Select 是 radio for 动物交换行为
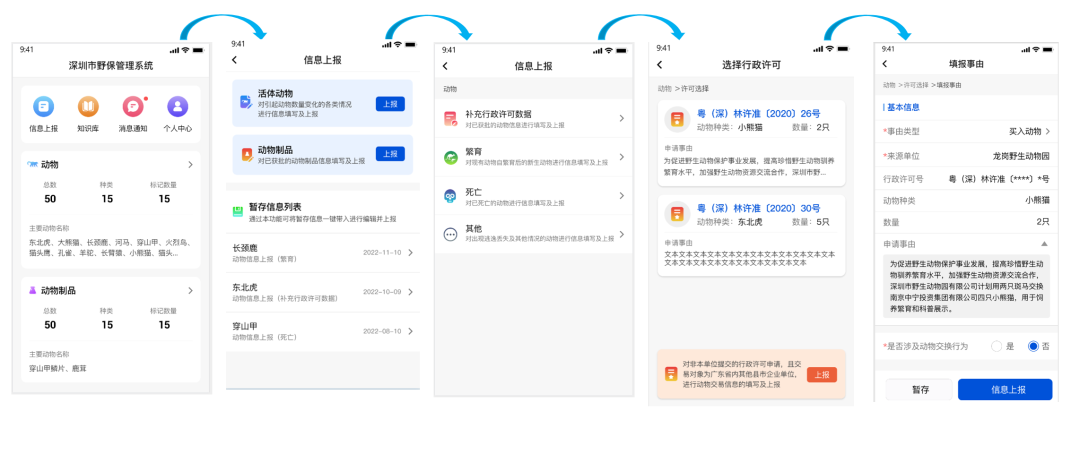The height and width of the screenshot is (462, 1080). click(996, 346)
